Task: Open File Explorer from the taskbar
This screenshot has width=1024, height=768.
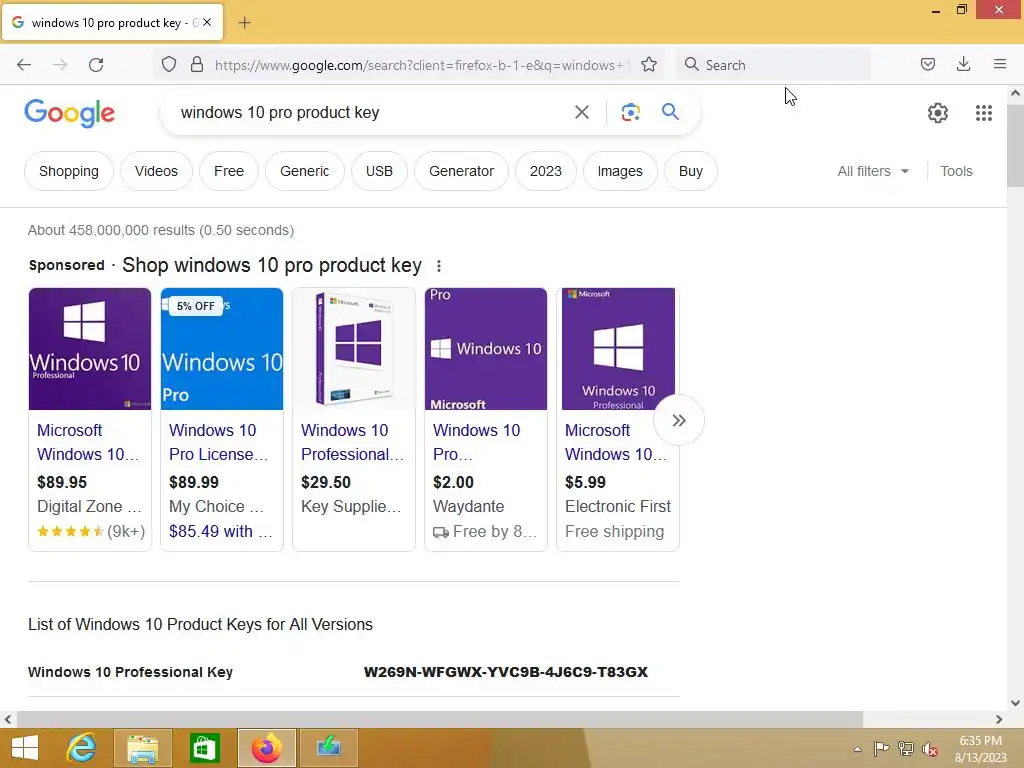Action: coord(143,748)
